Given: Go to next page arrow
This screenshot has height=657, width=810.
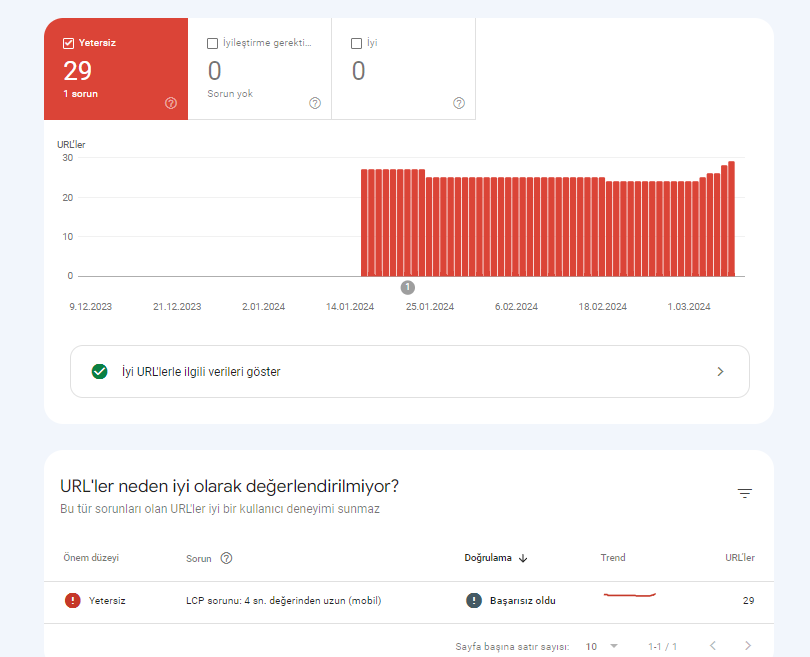Looking at the screenshot, I should 747,646.
